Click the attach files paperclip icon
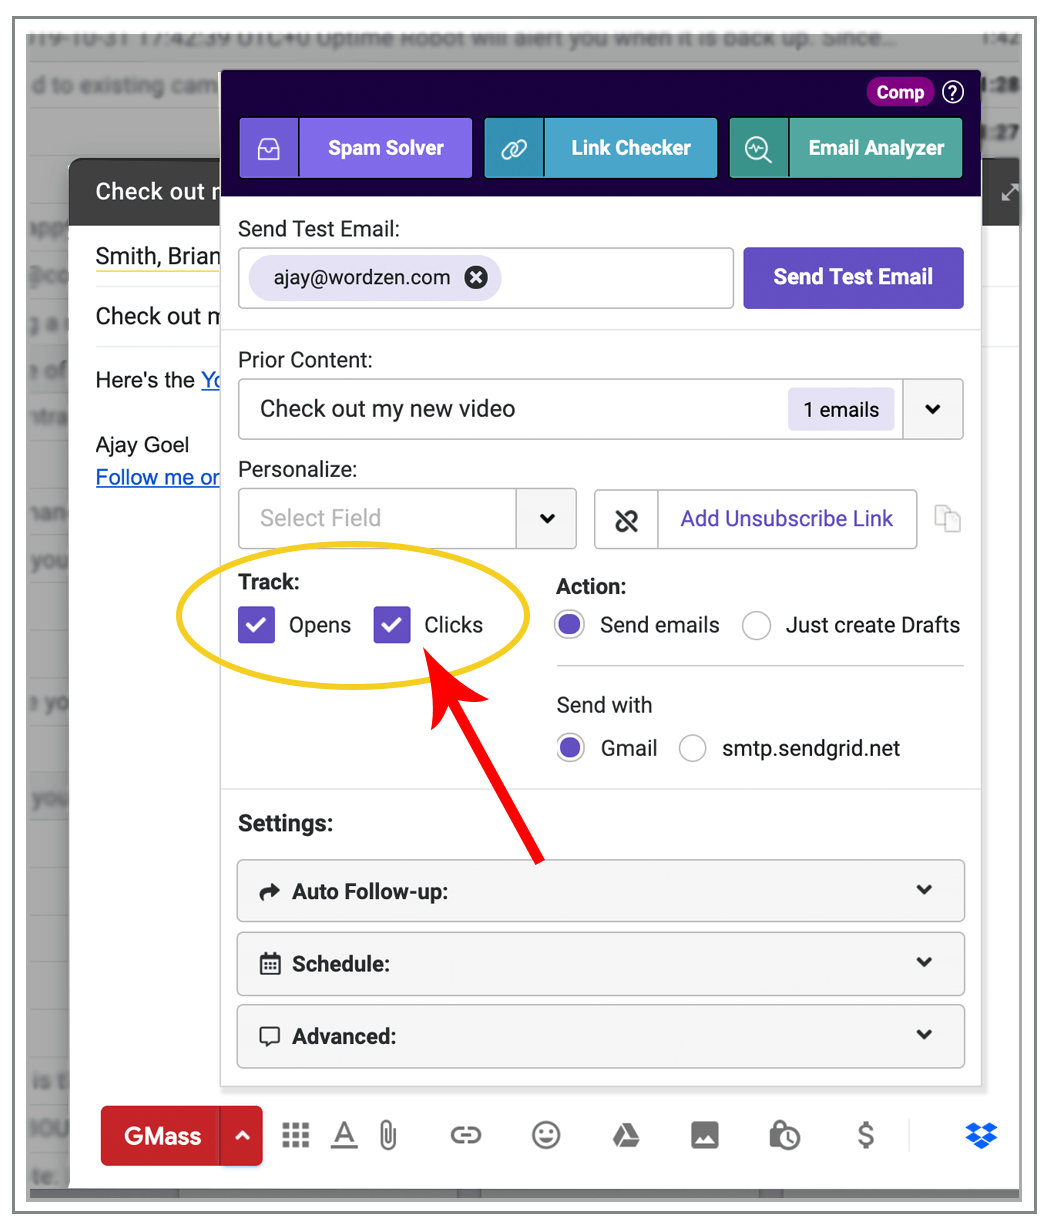The image size is (1048, 1224). coord(388,1135)
